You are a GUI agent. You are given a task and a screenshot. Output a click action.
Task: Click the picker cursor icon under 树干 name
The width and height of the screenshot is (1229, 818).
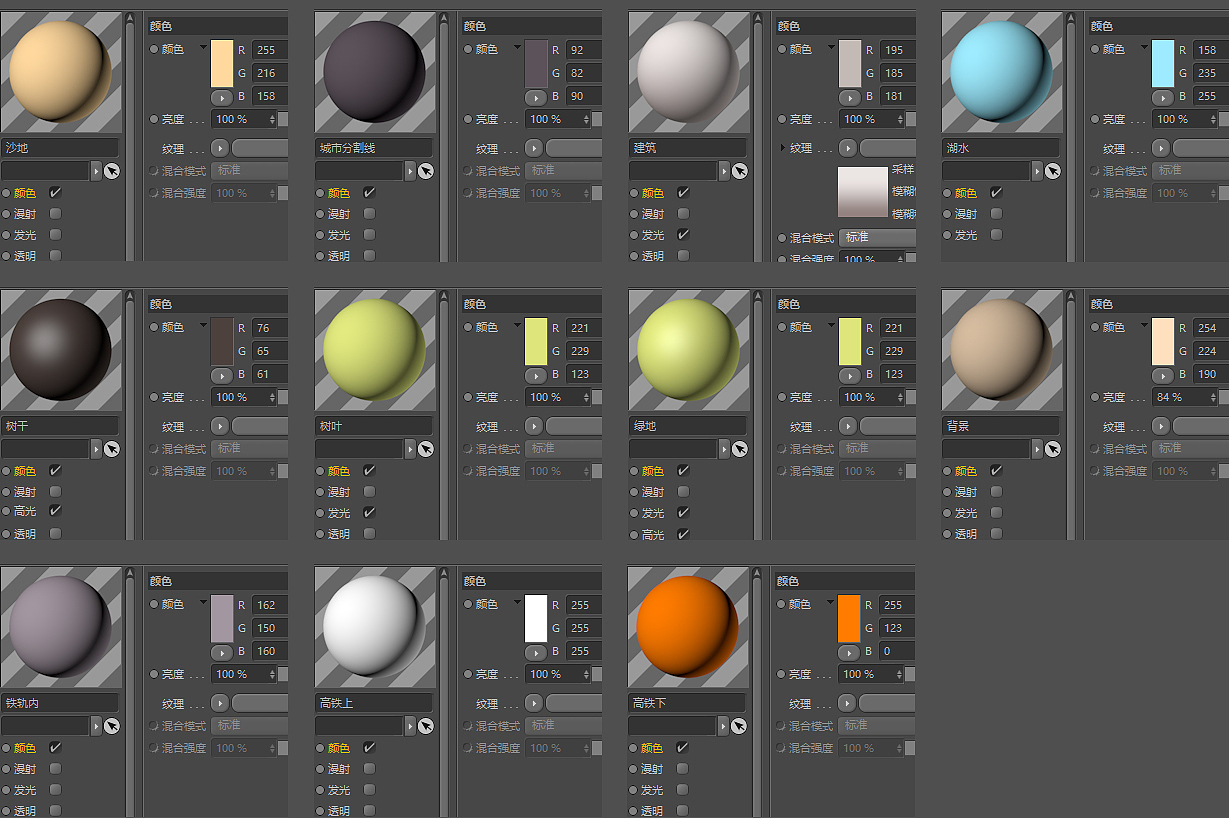tap(112, 449)
